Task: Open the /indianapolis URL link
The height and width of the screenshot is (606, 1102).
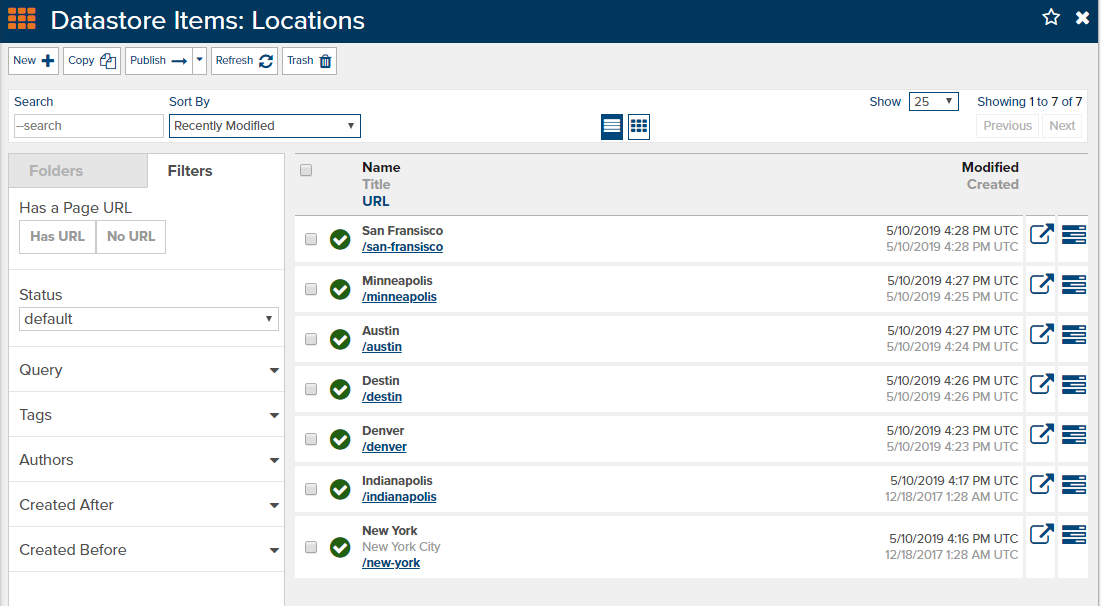Action: click(399, 496)
